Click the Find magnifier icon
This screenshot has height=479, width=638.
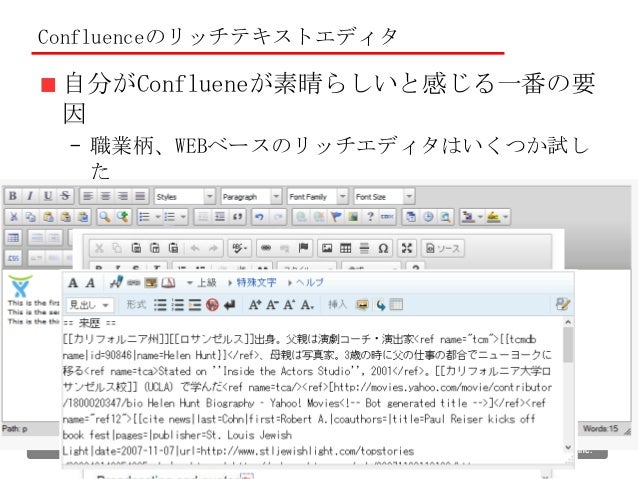click(x=105, y=217)
